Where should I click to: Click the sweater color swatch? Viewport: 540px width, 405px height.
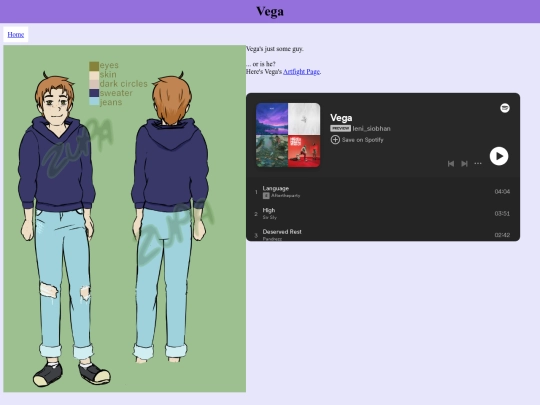coord(94,93)
